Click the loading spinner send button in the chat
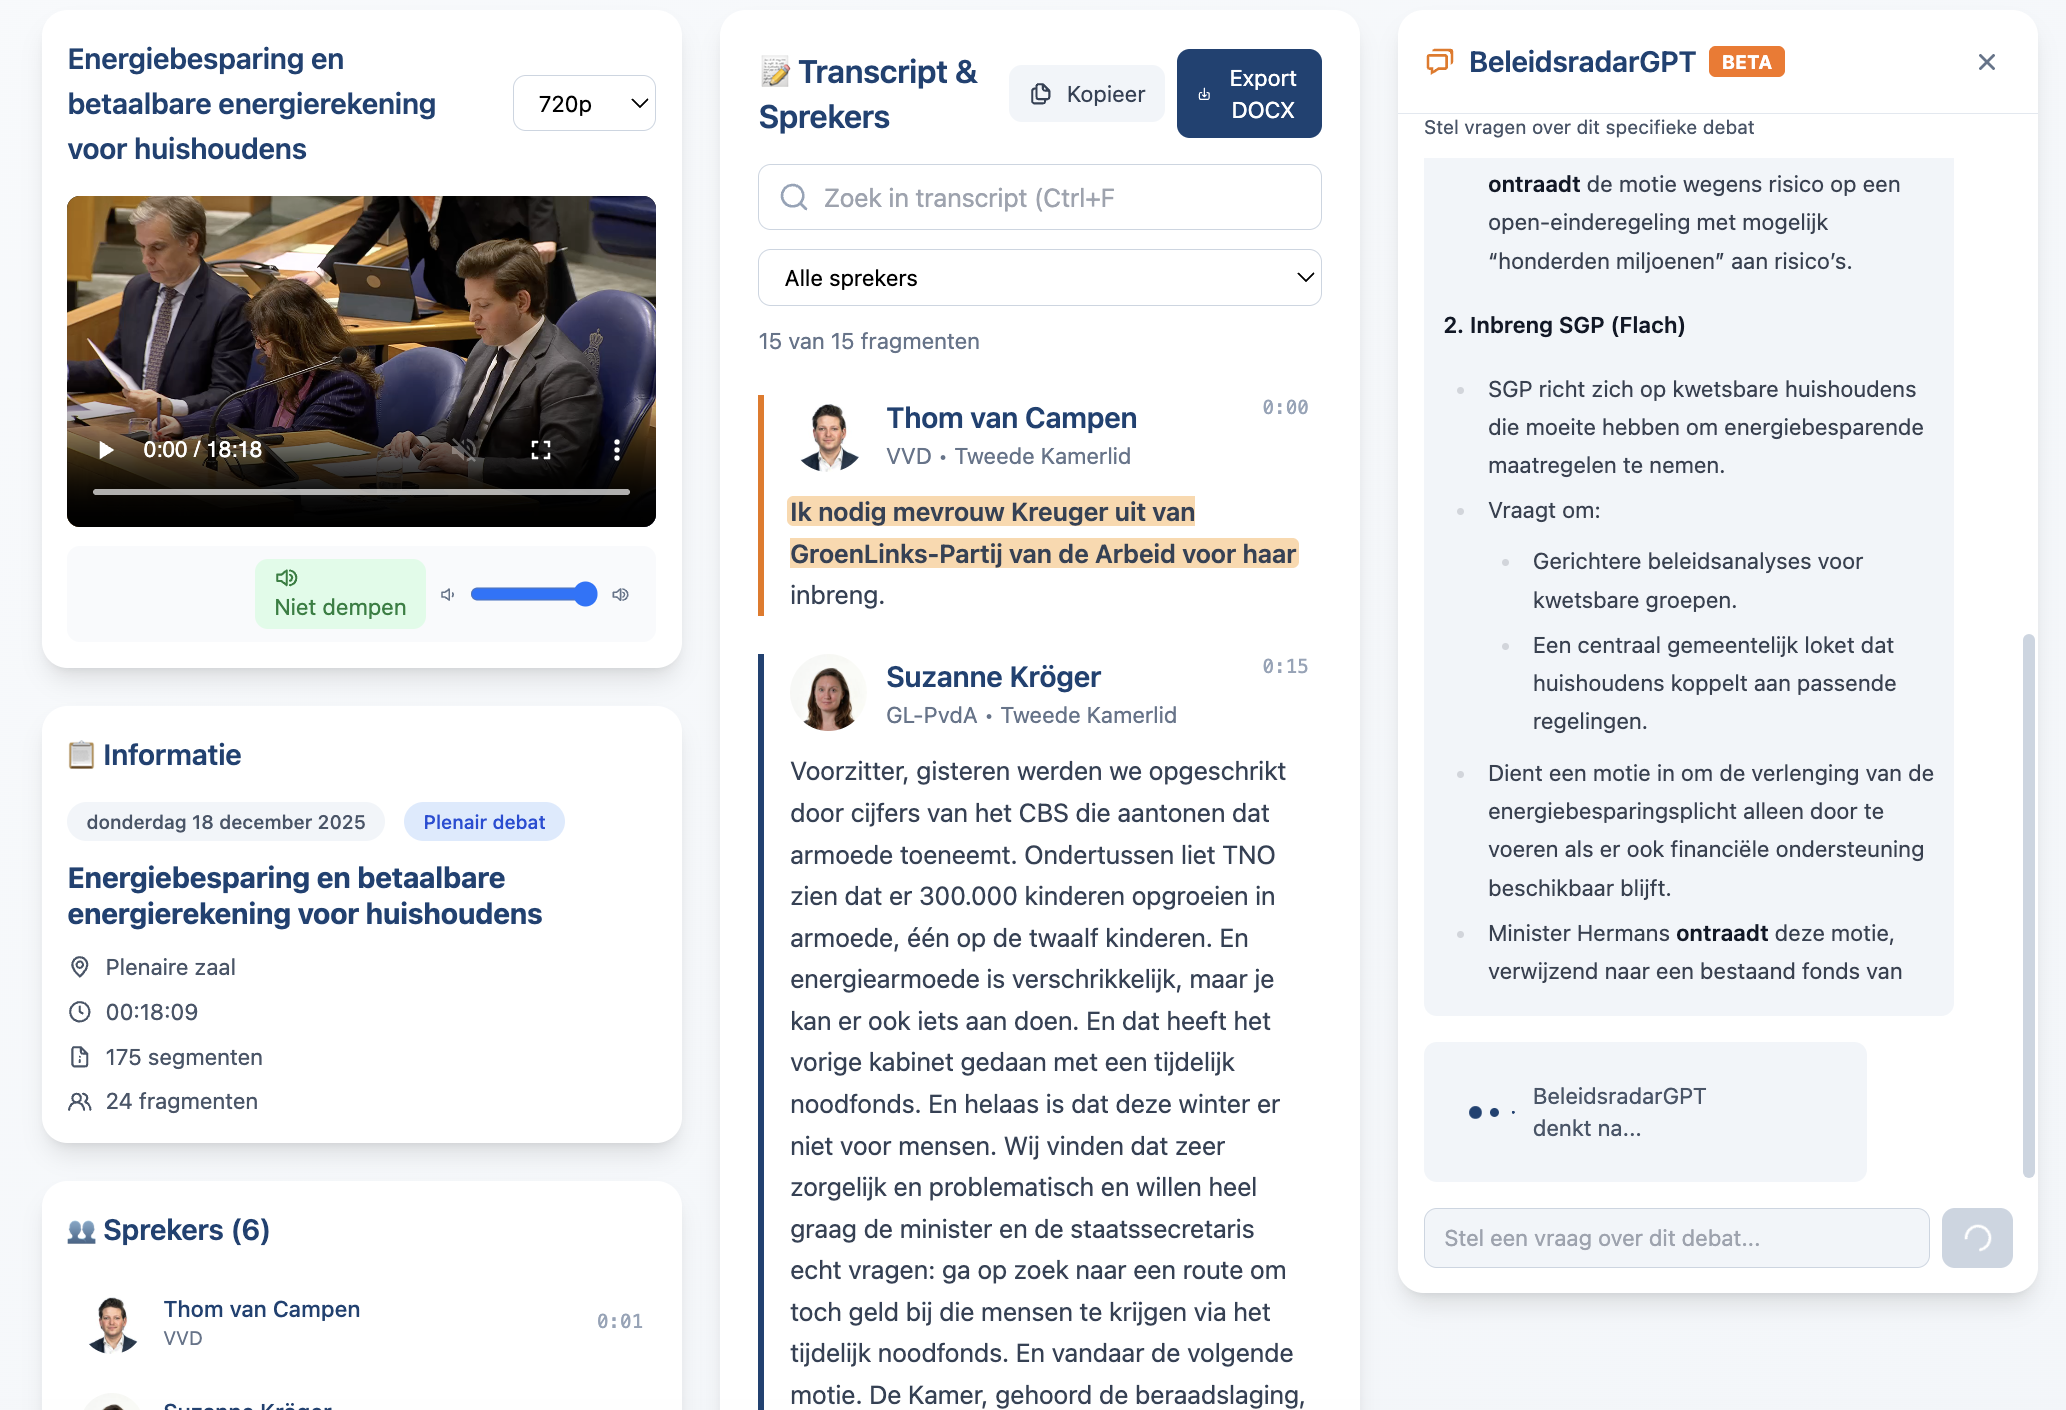 click(1978, 1237)
